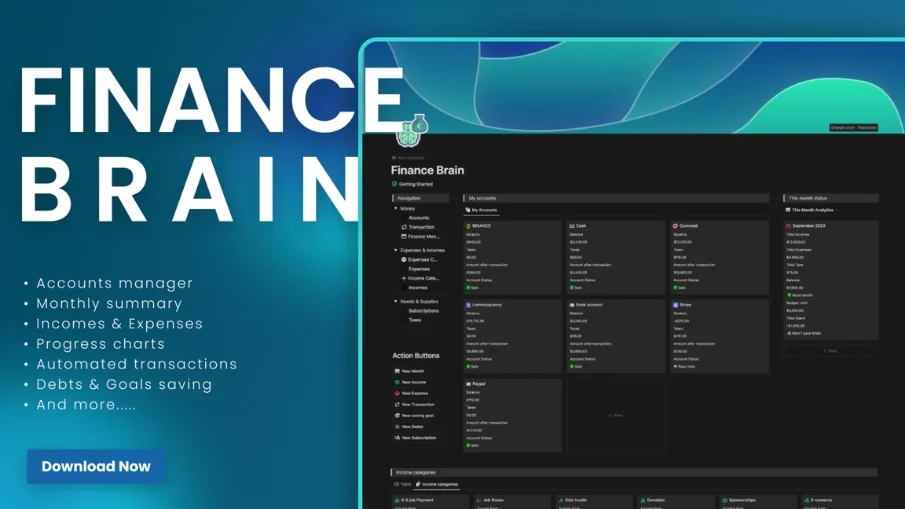Viewport: 905px width, 509px height.
Task: Click the Gumroad account icon
Action: coord(675,226)
